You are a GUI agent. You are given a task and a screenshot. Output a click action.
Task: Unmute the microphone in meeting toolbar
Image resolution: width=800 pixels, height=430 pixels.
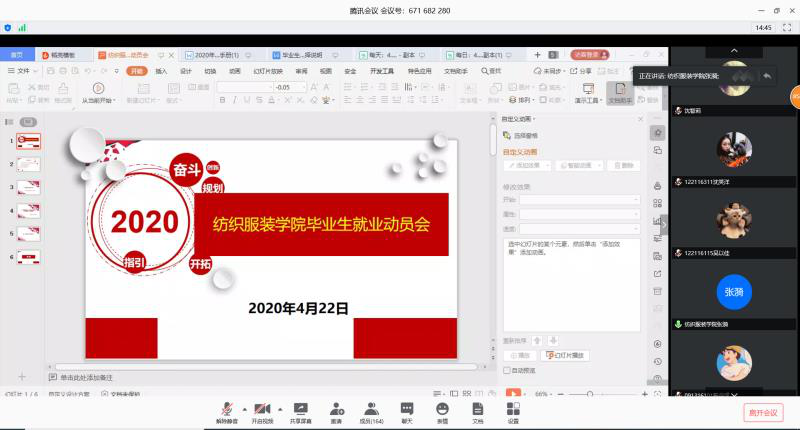[x=227, y=410]
